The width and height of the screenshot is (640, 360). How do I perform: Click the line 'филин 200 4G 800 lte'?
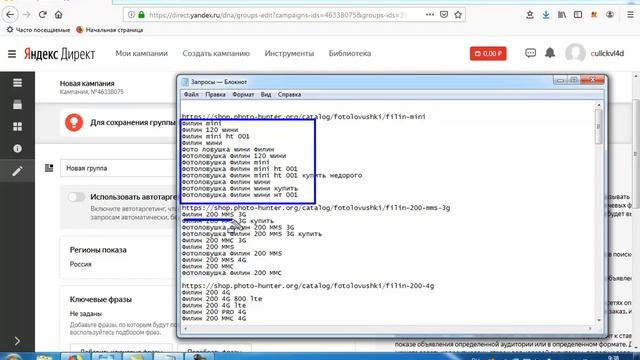[222, 299]
